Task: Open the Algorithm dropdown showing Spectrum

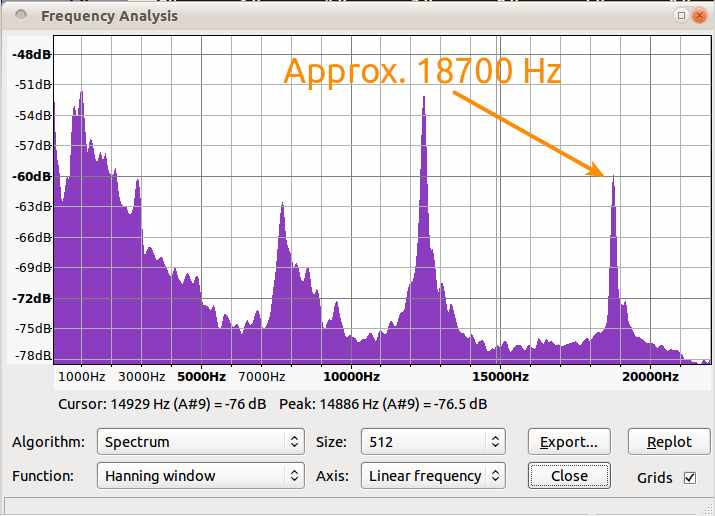Action: pos(201,441)
